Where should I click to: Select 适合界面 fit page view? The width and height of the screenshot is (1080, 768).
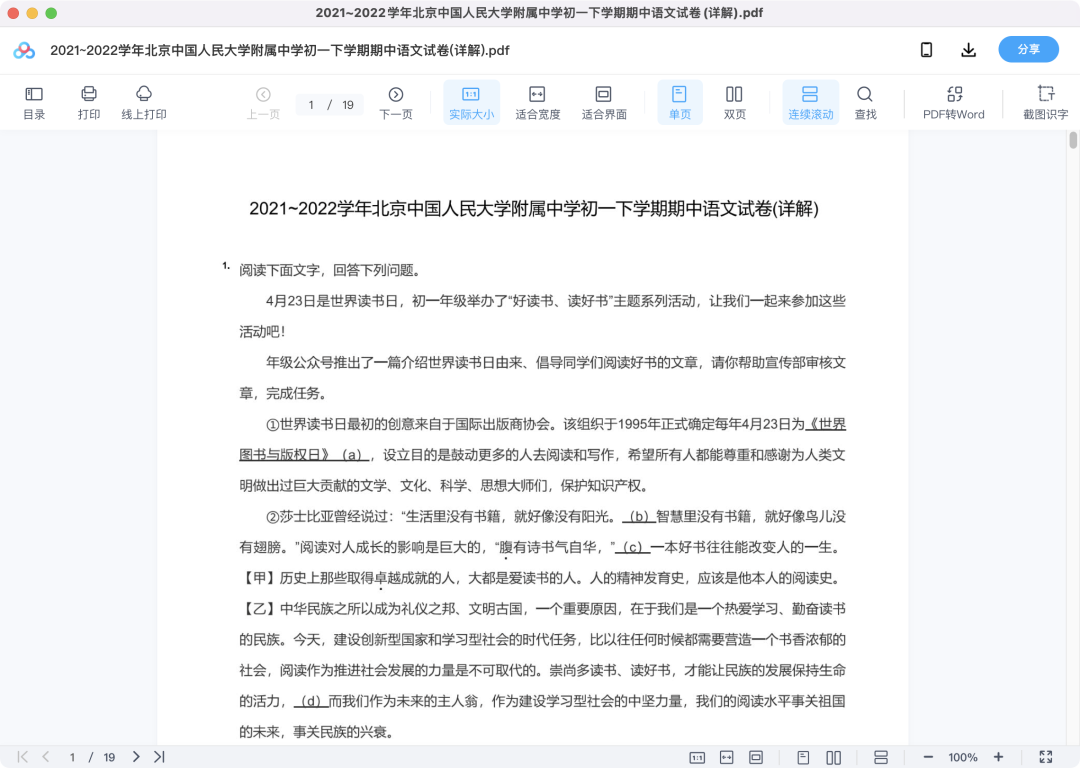604,103
